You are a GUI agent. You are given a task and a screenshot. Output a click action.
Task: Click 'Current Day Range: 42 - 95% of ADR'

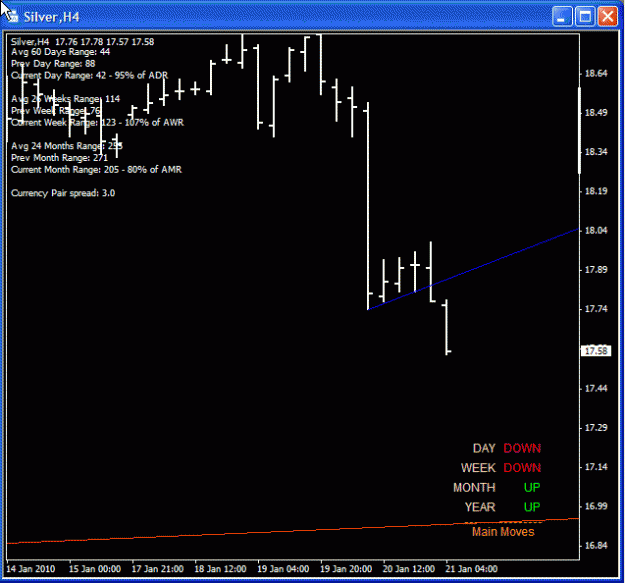point(90,75)
